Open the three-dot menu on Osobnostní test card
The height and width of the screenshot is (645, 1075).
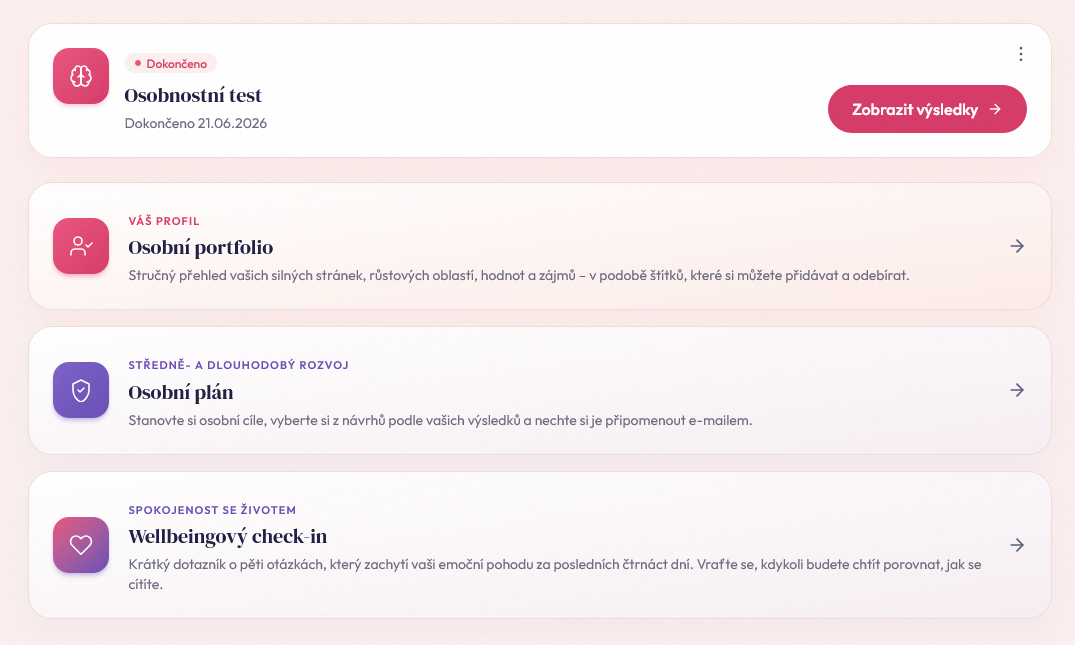coord(1021,54)
